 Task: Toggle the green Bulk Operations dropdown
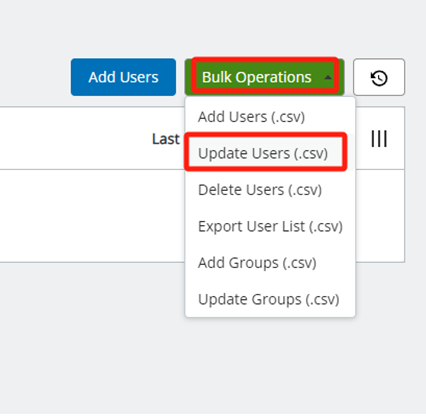[x=265, y=77]
